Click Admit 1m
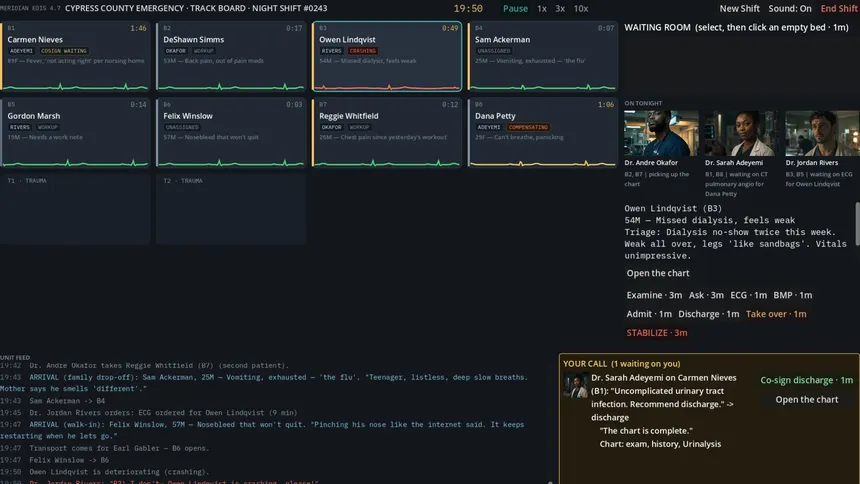 click(649, 314)
